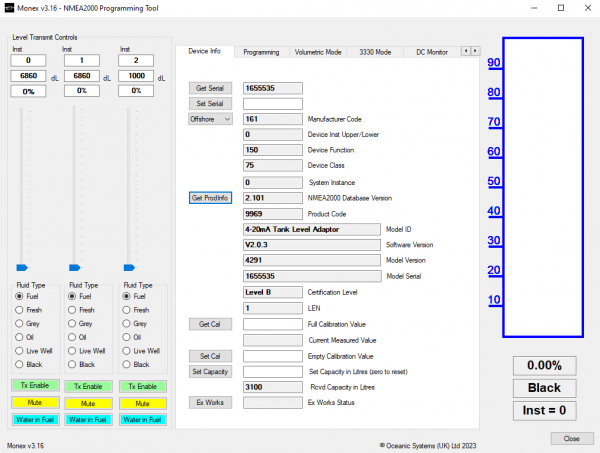
Task: Click the Close button at bottom right
Action: [x=572, y=438]
